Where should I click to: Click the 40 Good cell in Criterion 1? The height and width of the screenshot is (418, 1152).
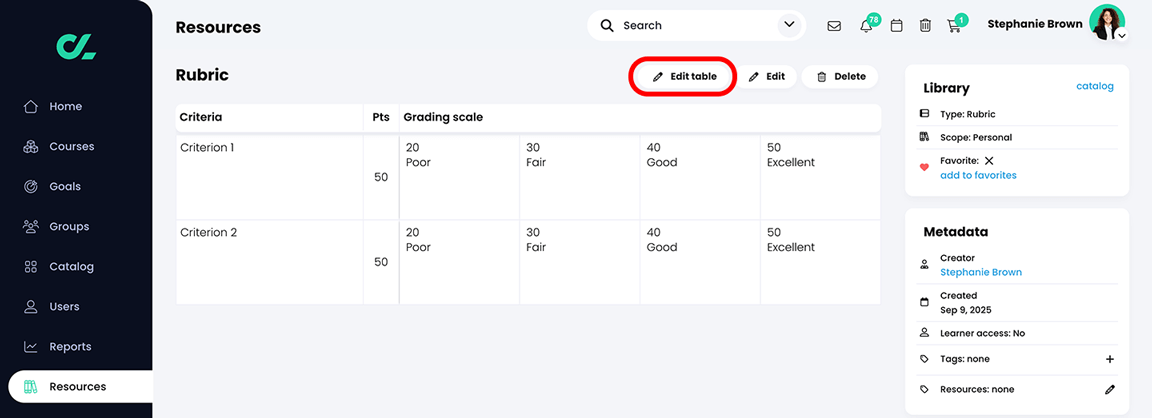(x=700, y=177)
